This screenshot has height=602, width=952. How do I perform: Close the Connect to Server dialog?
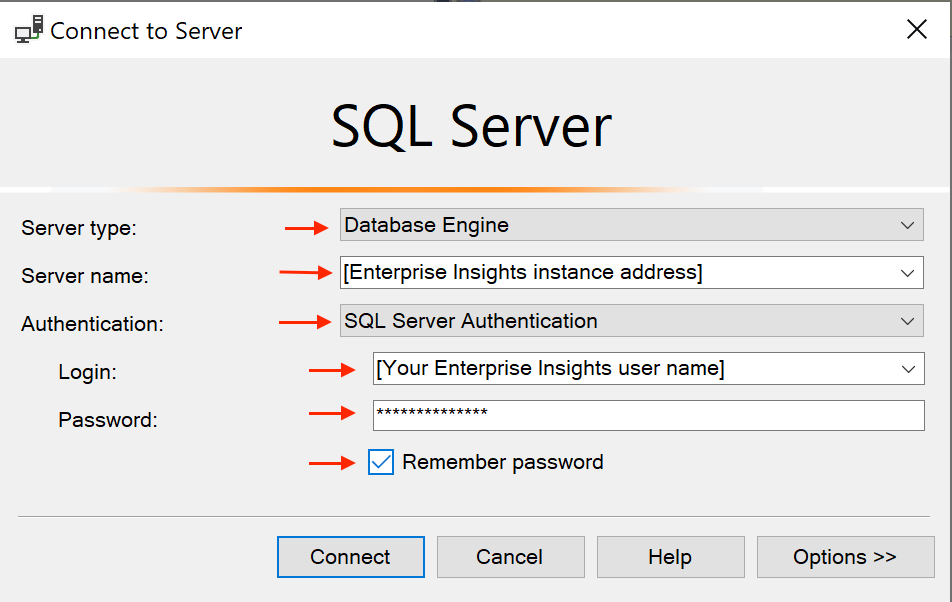click(916, 30)
